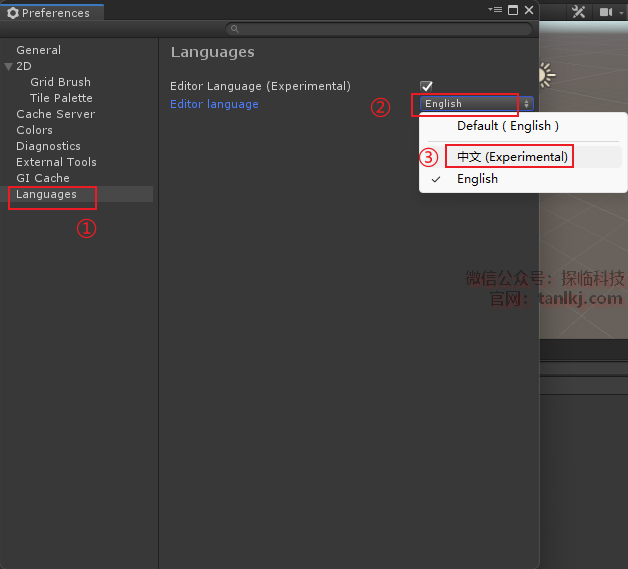Choose 中文 (Experimental) language
The height and width of the screenshot is (569, 628).
512,157
